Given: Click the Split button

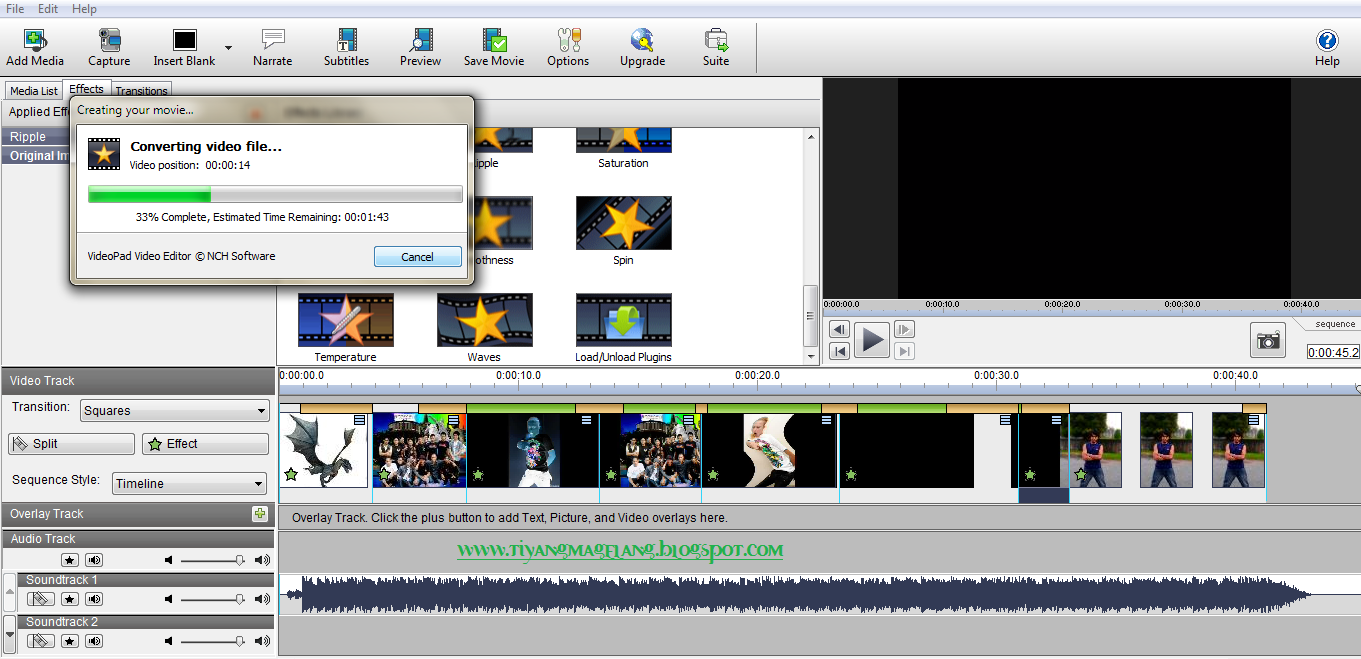Looking at the screenshot, I should [x=71, y=444].
